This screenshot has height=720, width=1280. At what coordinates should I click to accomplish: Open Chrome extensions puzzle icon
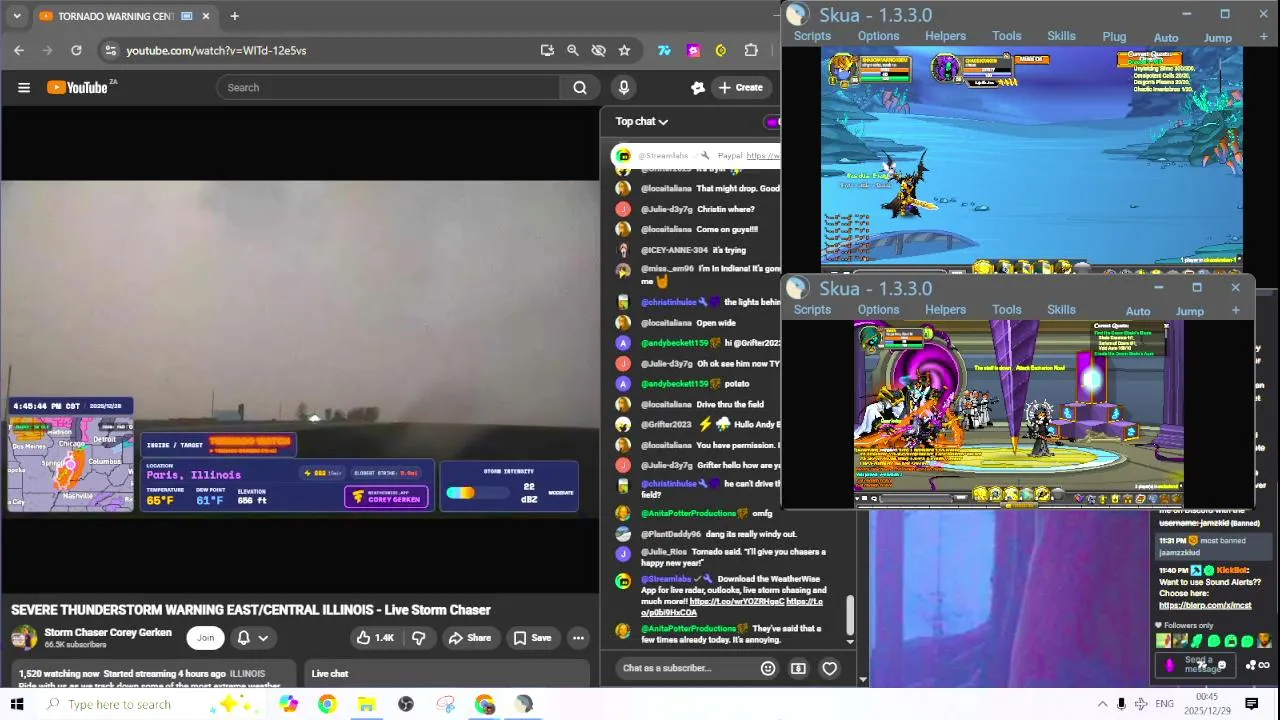click(751, 50)
